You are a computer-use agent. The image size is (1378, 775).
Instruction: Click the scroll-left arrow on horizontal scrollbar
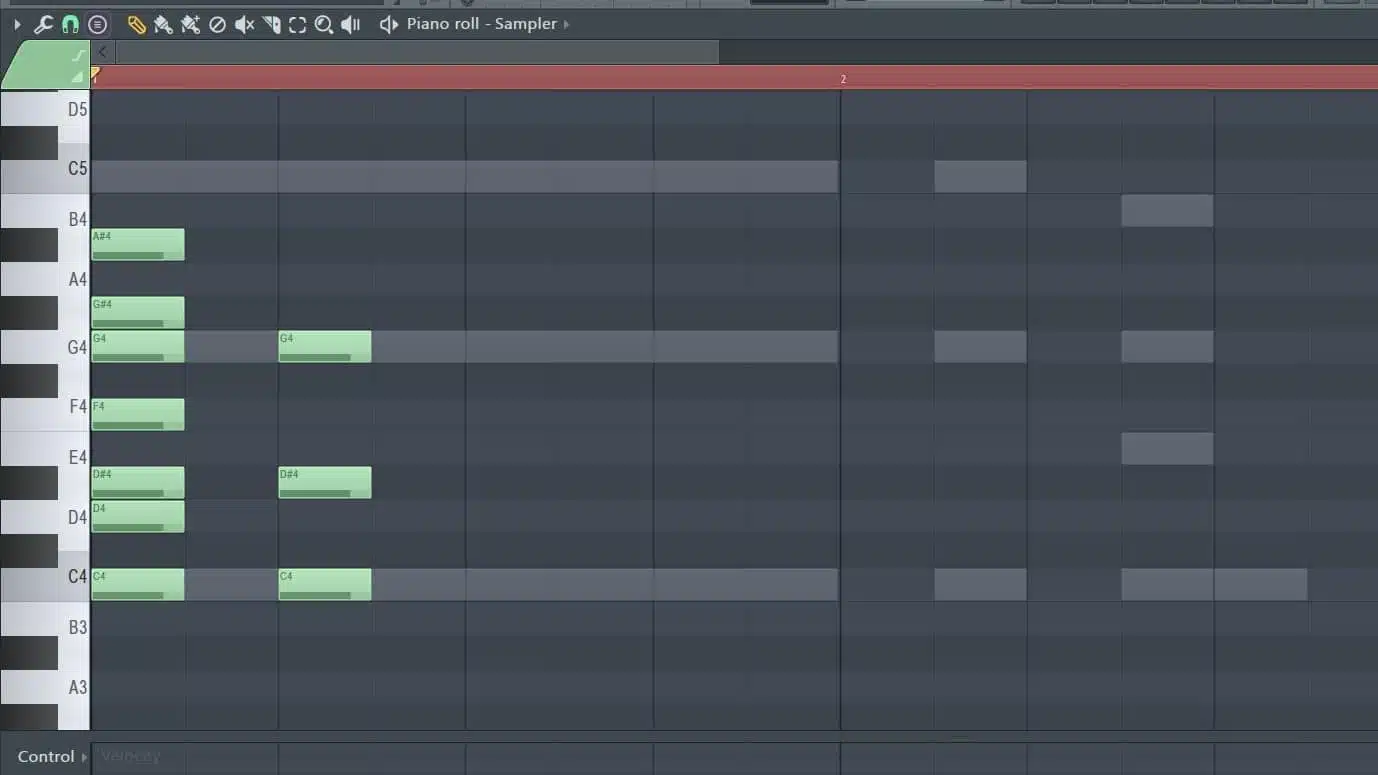click(x=103, y=52)
